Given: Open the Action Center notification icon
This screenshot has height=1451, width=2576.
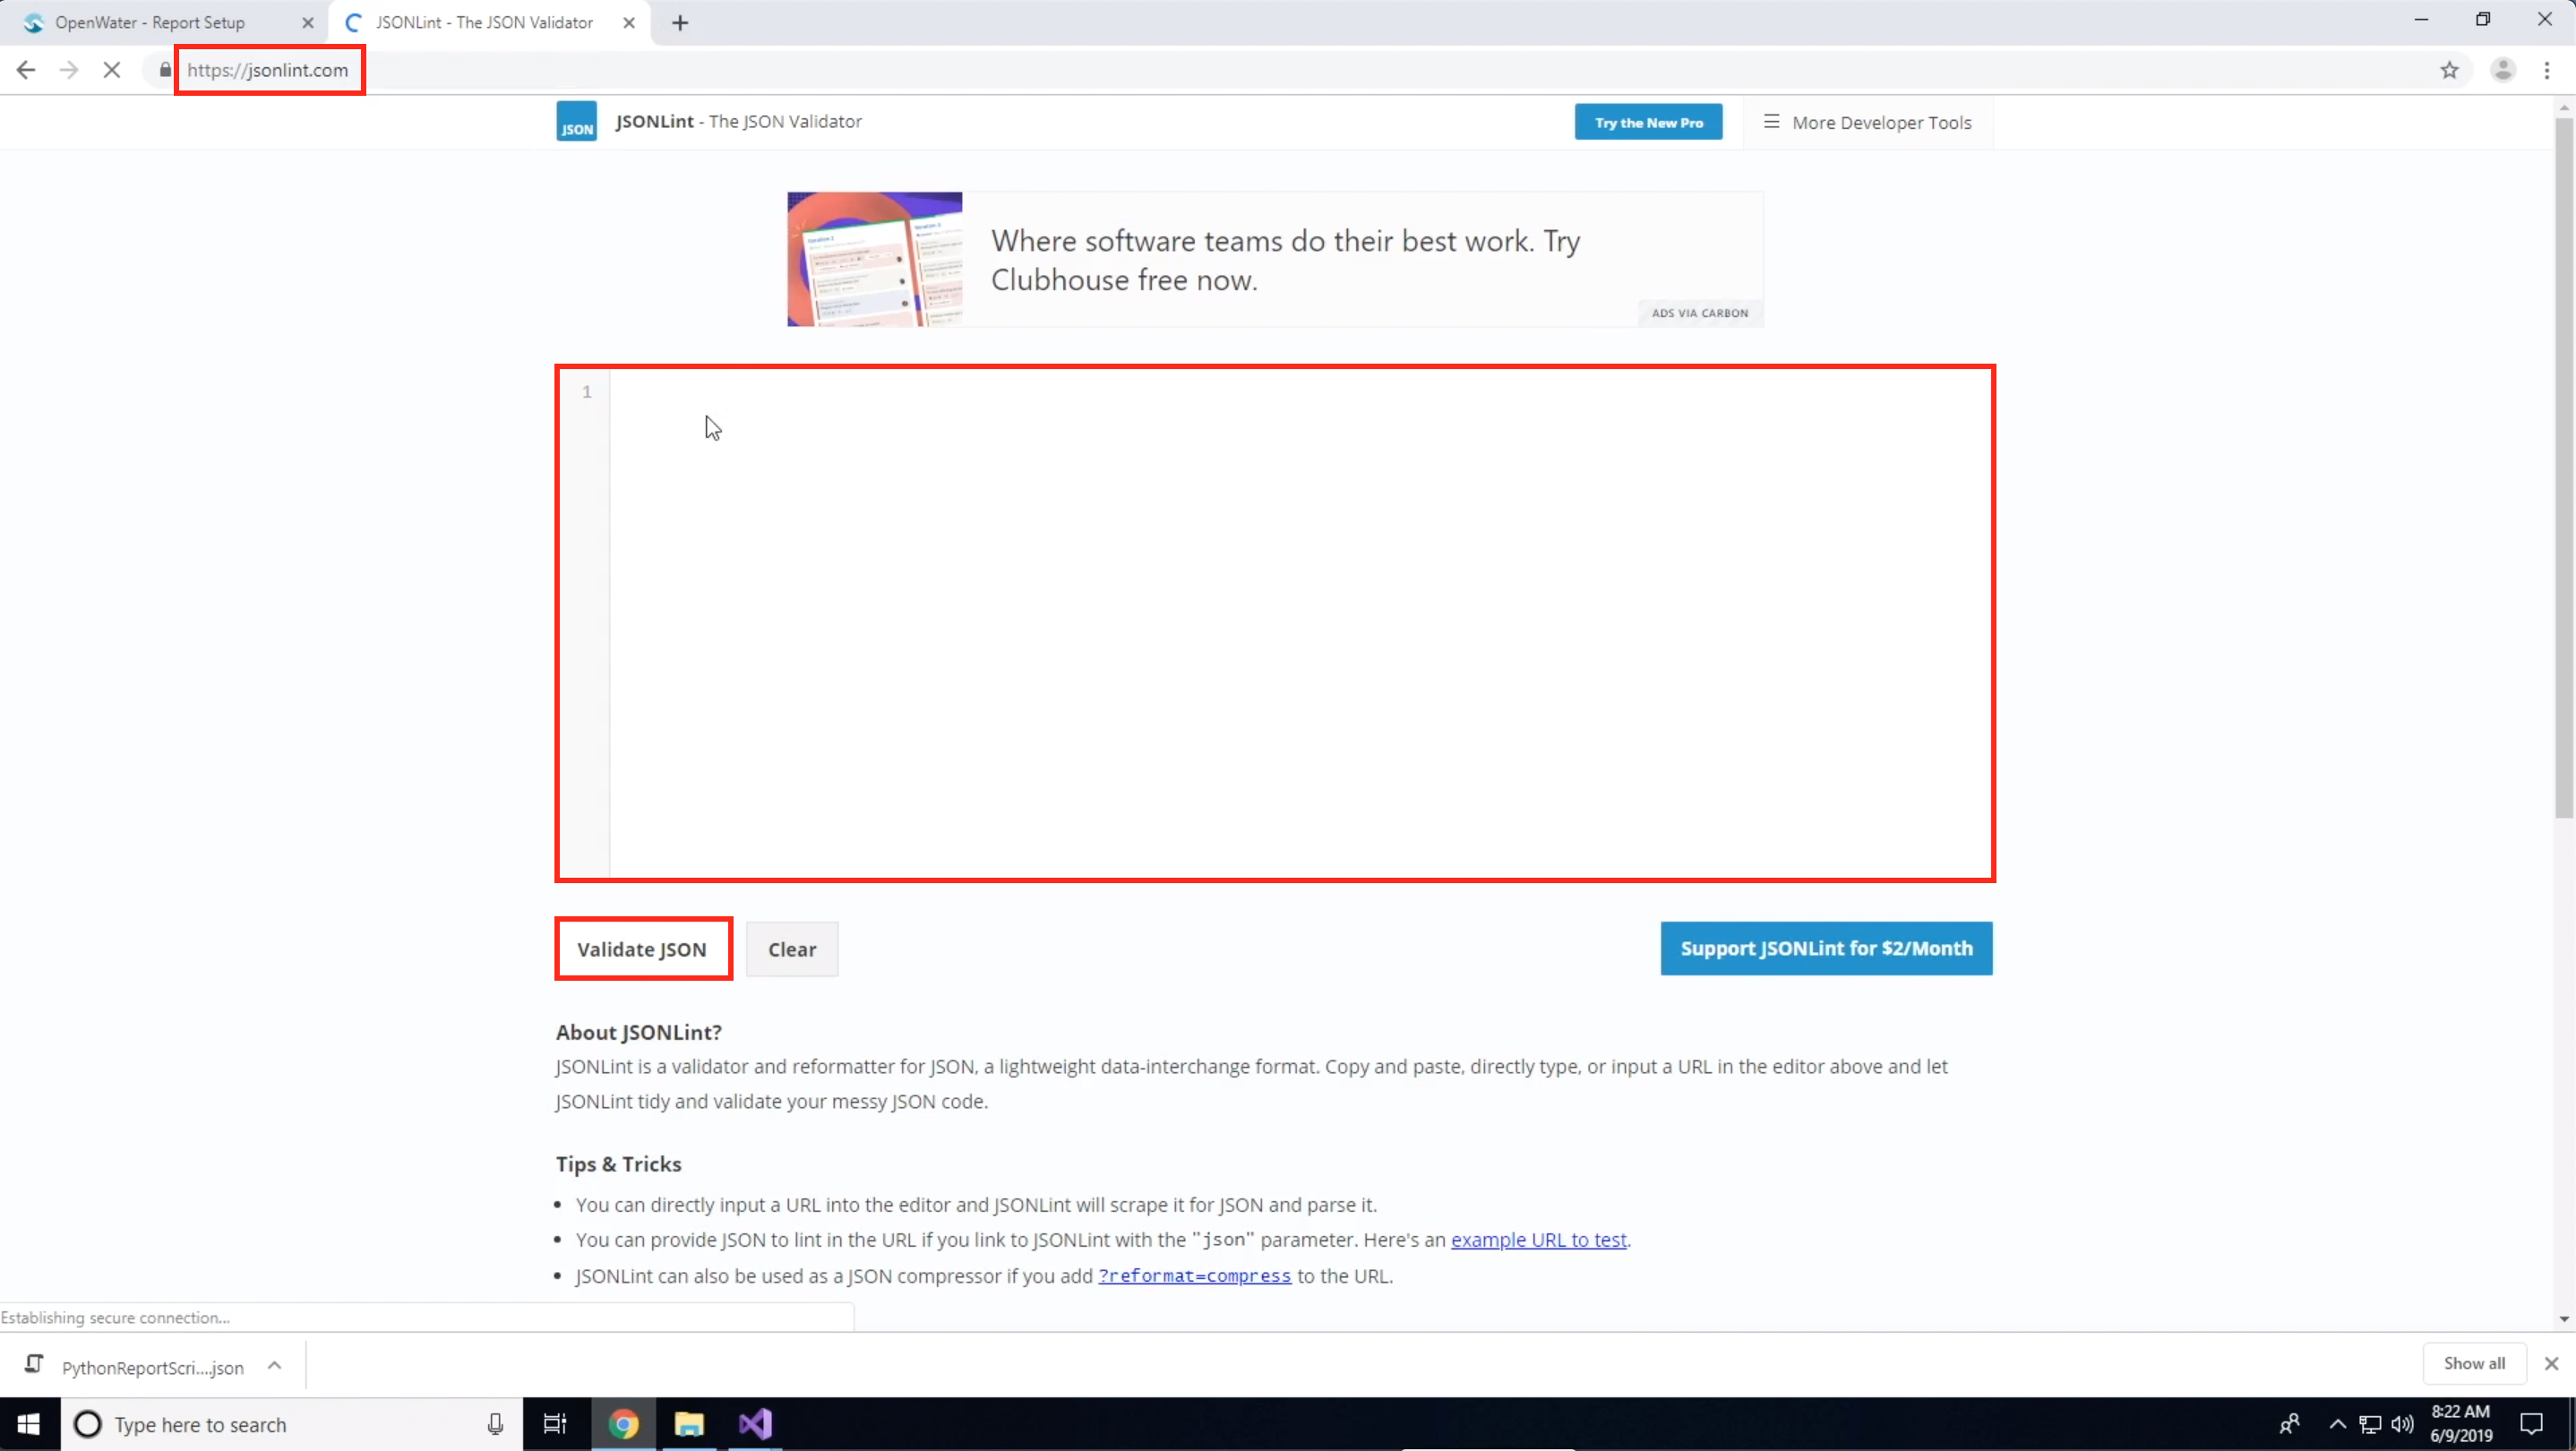Looking at the screenshot, I should (2532, 1424).
